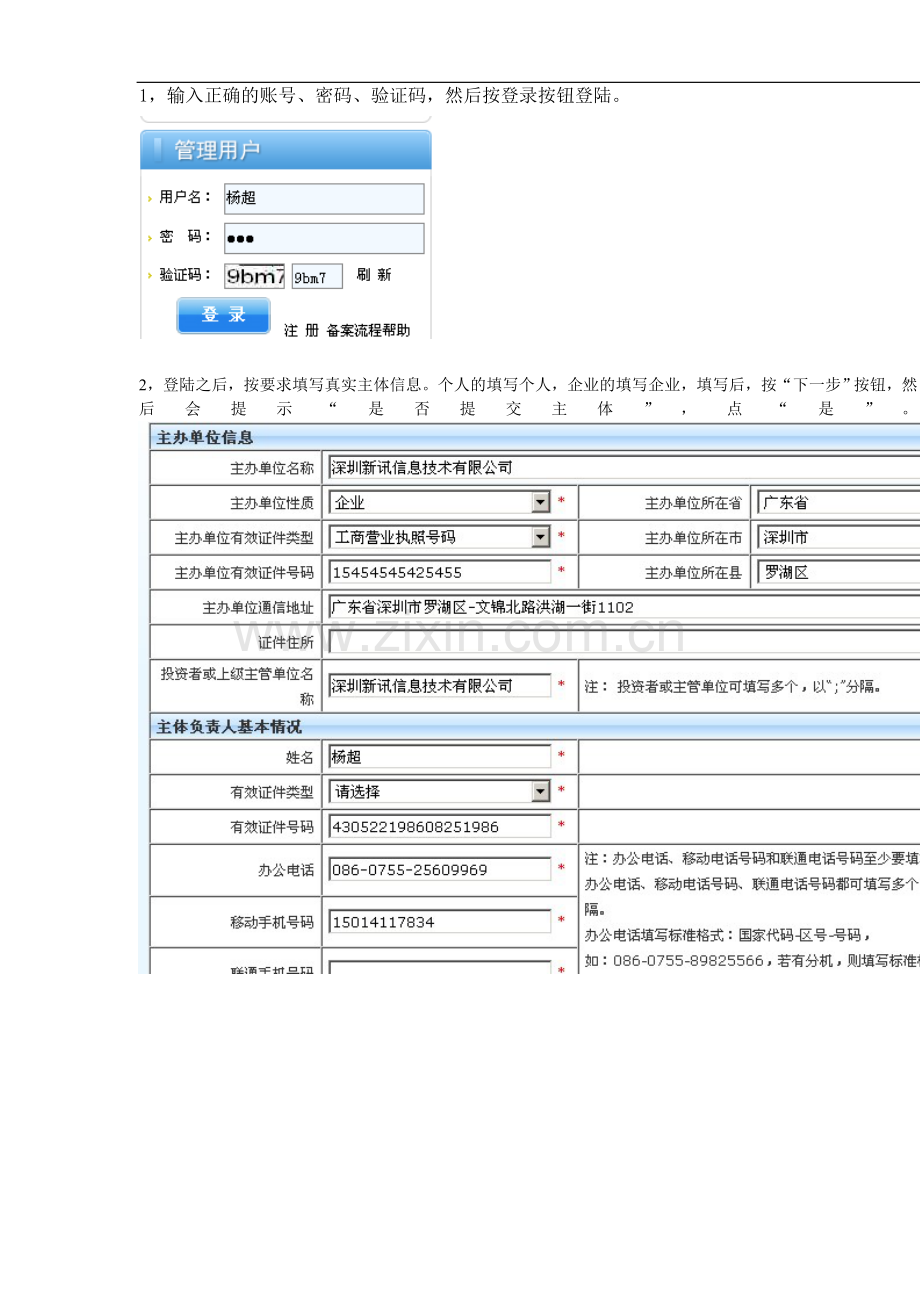Click the 密码 password input field
920x1302 pixels.
point(323,238)
